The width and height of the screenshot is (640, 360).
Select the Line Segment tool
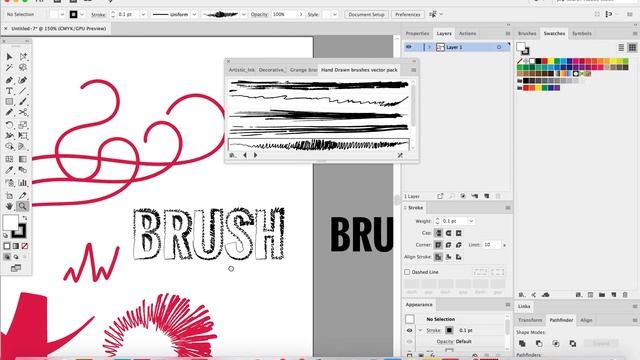click(23, 91)
